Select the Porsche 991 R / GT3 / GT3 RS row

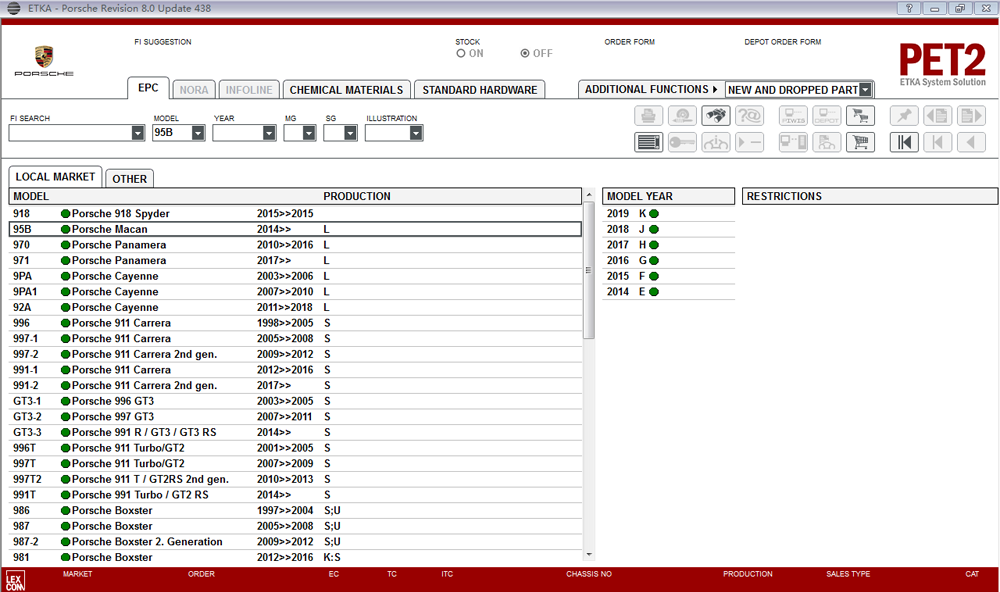click(x=295, y=433)
